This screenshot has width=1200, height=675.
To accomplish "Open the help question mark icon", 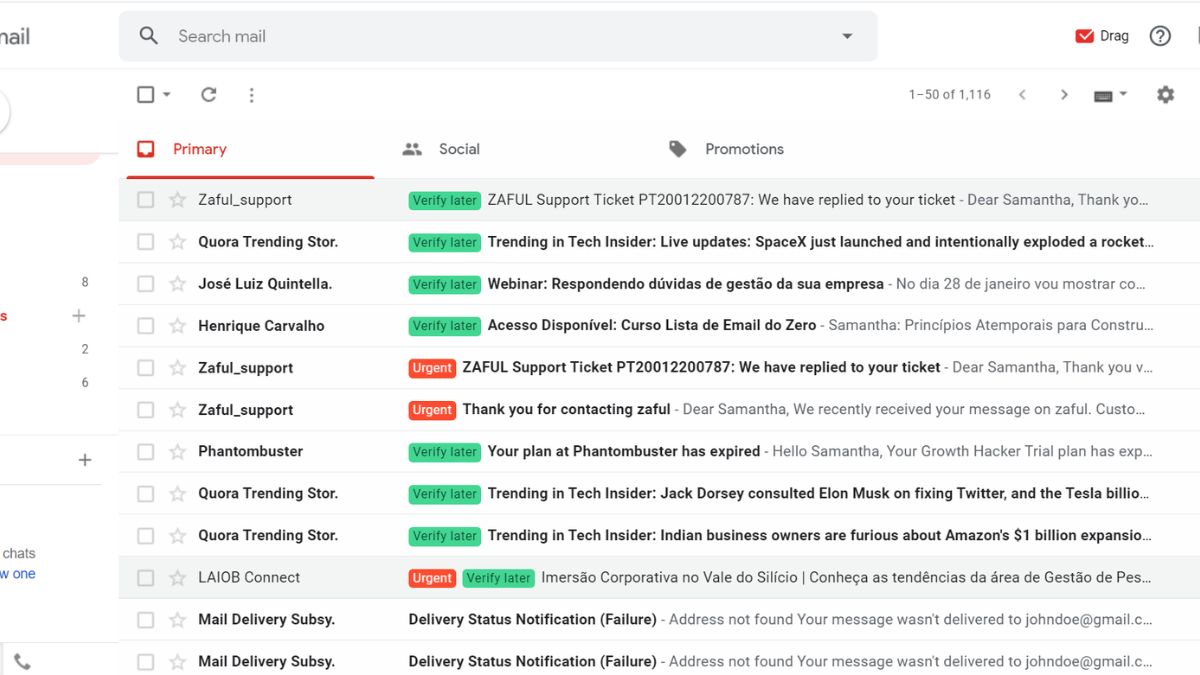I will 1160,36.
